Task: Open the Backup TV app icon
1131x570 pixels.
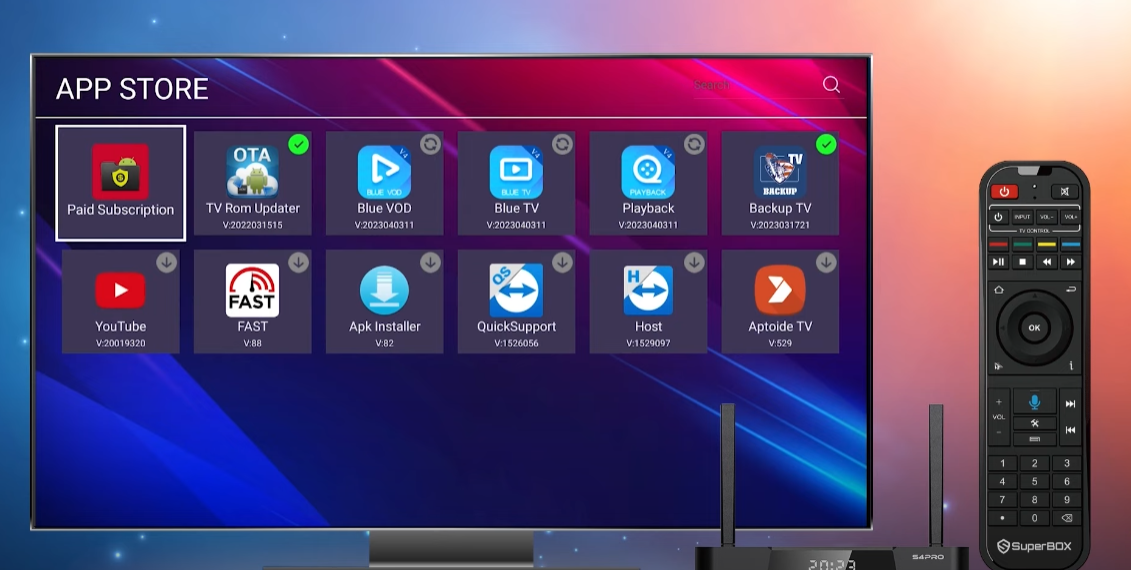Action: point(780,172)
